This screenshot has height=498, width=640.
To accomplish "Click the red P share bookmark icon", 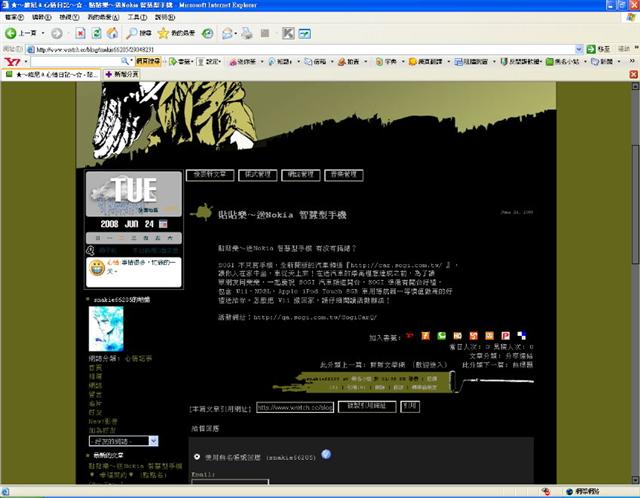I will pyautogui.click(x=506, y=336).
